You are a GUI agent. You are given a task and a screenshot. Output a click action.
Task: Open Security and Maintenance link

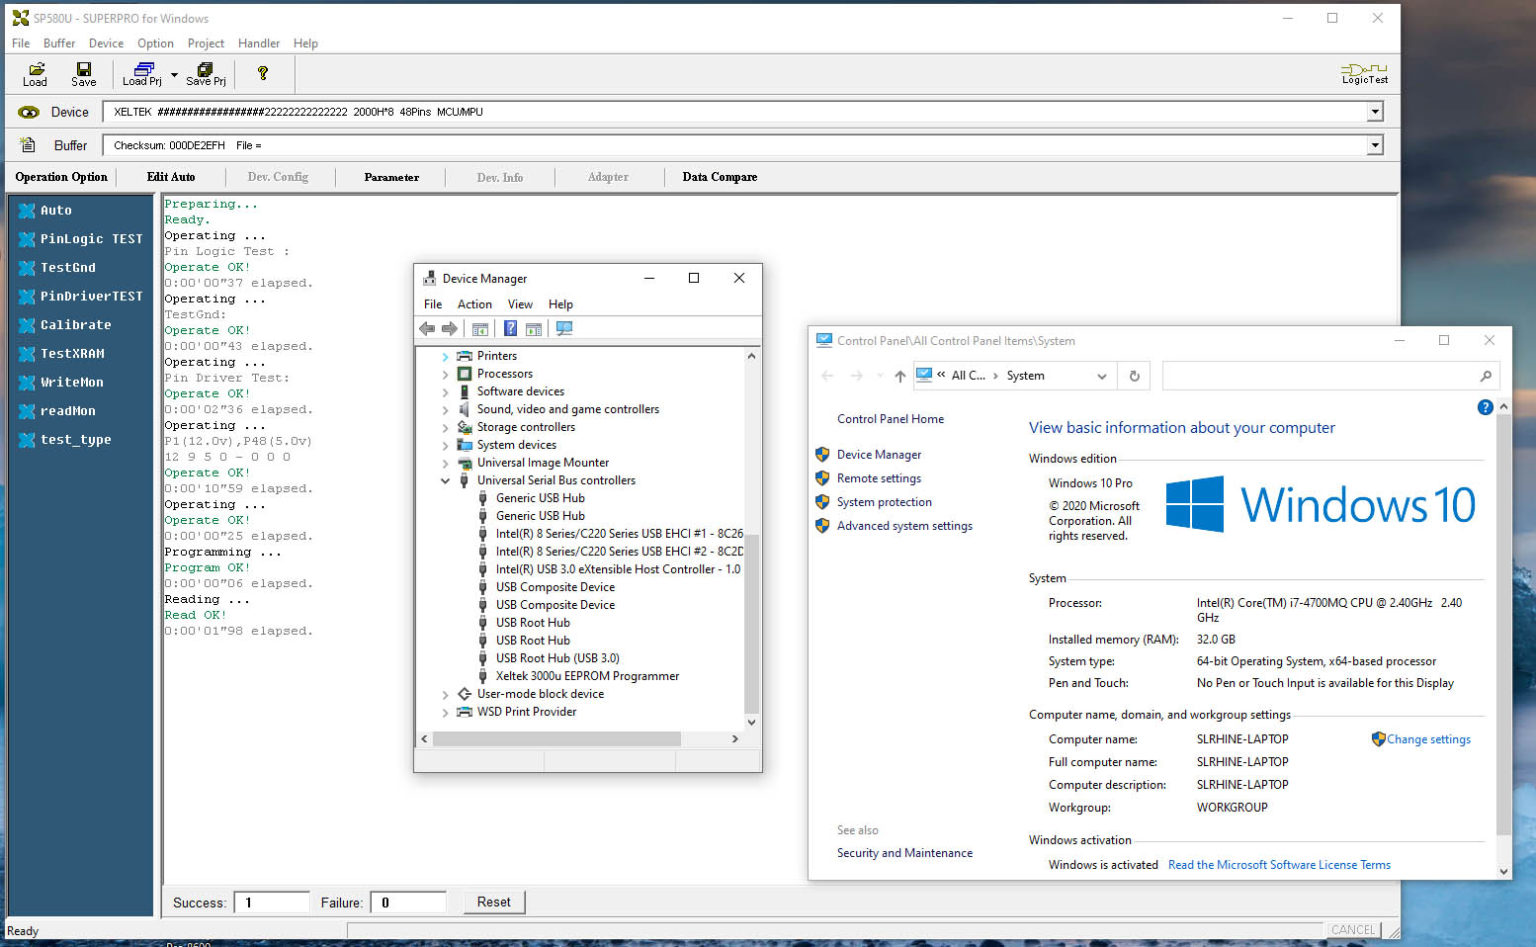coord(904,853)
